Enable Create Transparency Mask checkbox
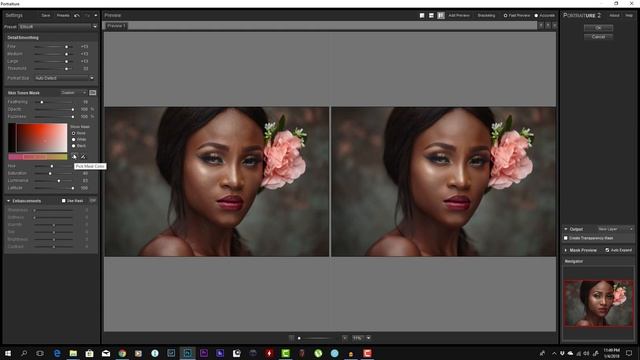This screenshot has width=640, height=360. [566, 238]
